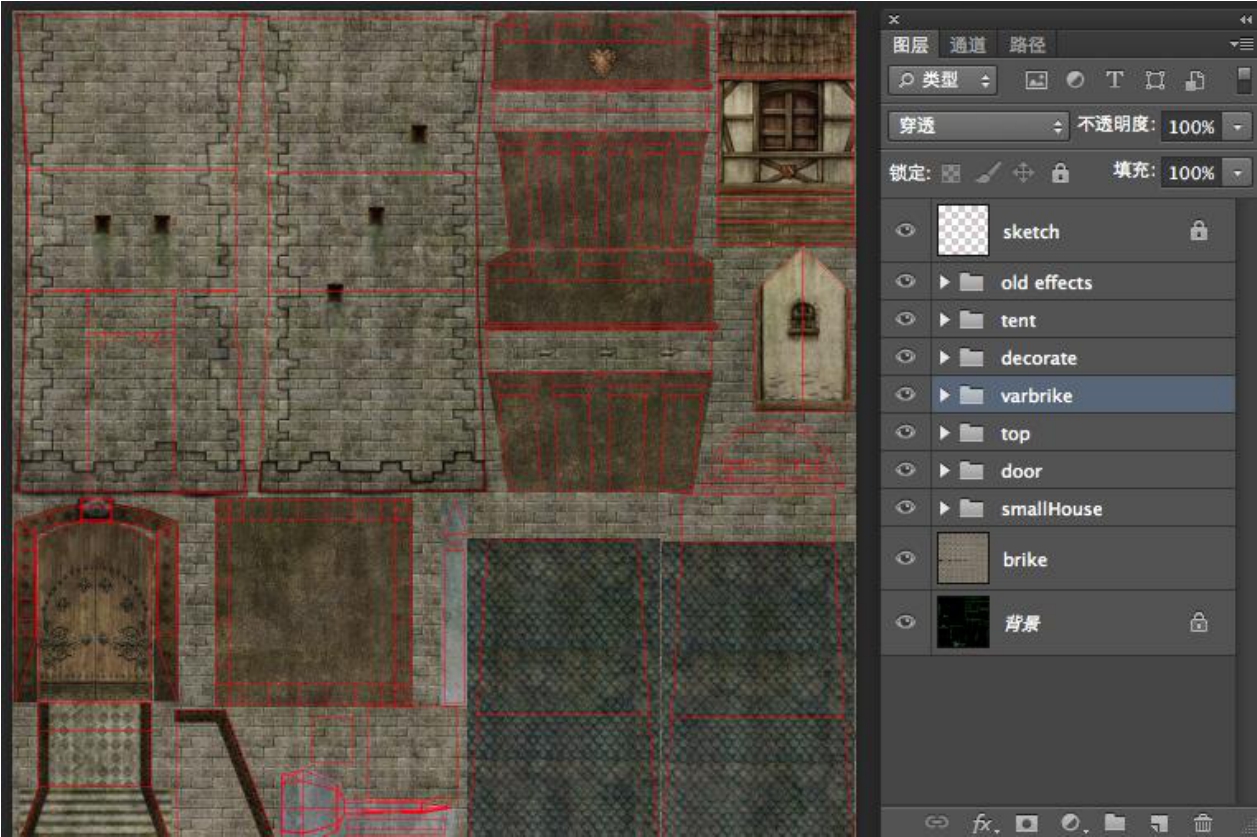1257x837 pixels.
Task: Open the fx layer style menu
Action: point(984,822)
